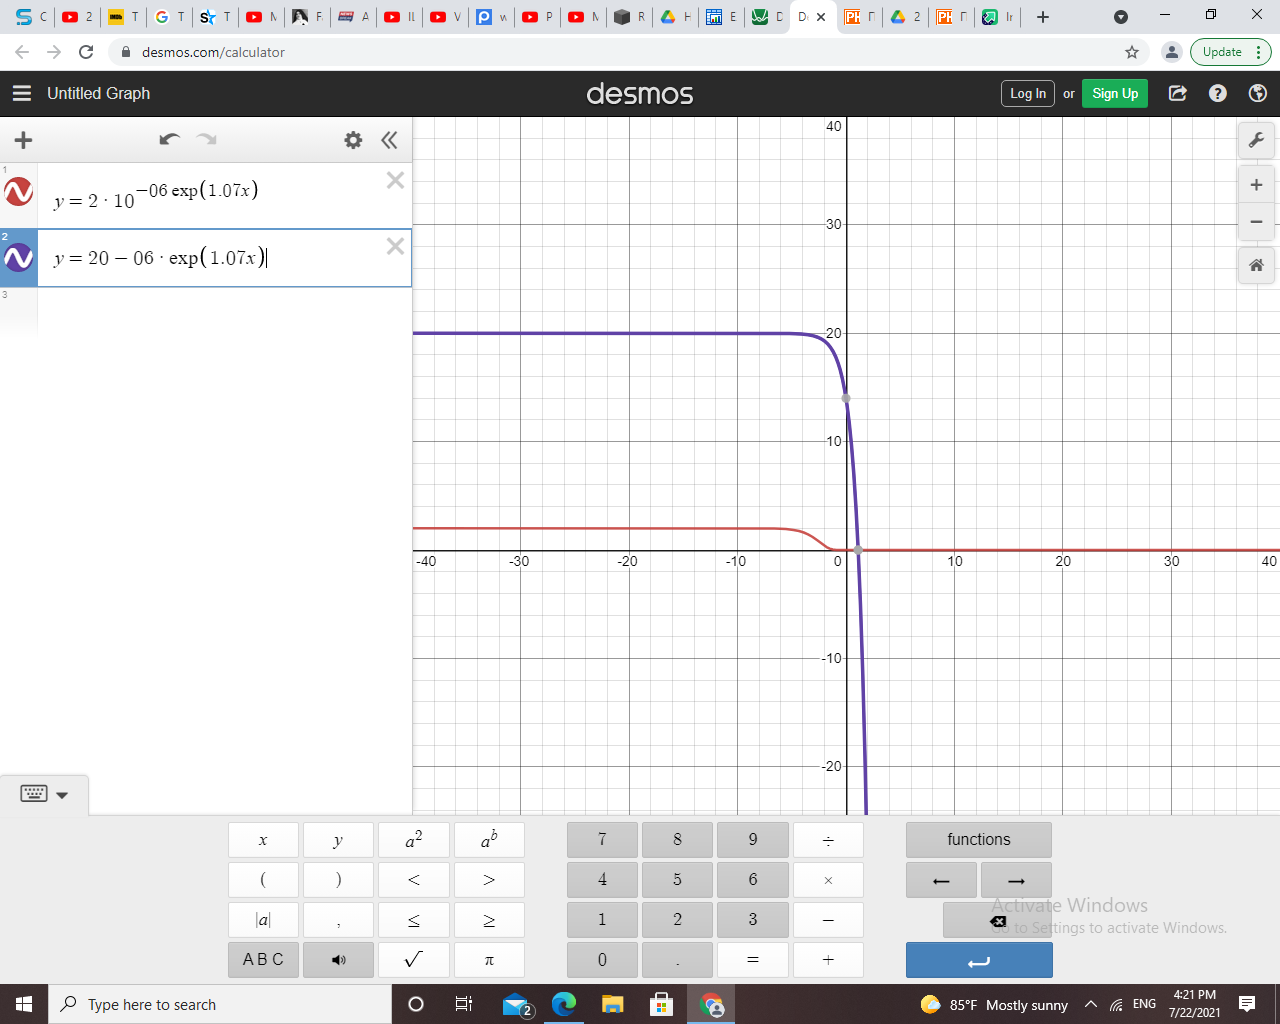The width and height of the screenshot is (1280, 1024).
Task: Open graph settings wrench
Action: 1256,140
